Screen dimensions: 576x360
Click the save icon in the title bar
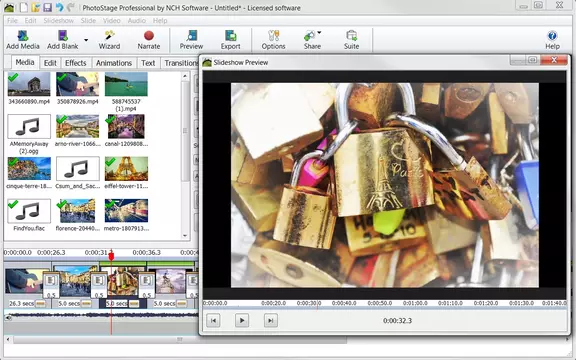point(47,7)
